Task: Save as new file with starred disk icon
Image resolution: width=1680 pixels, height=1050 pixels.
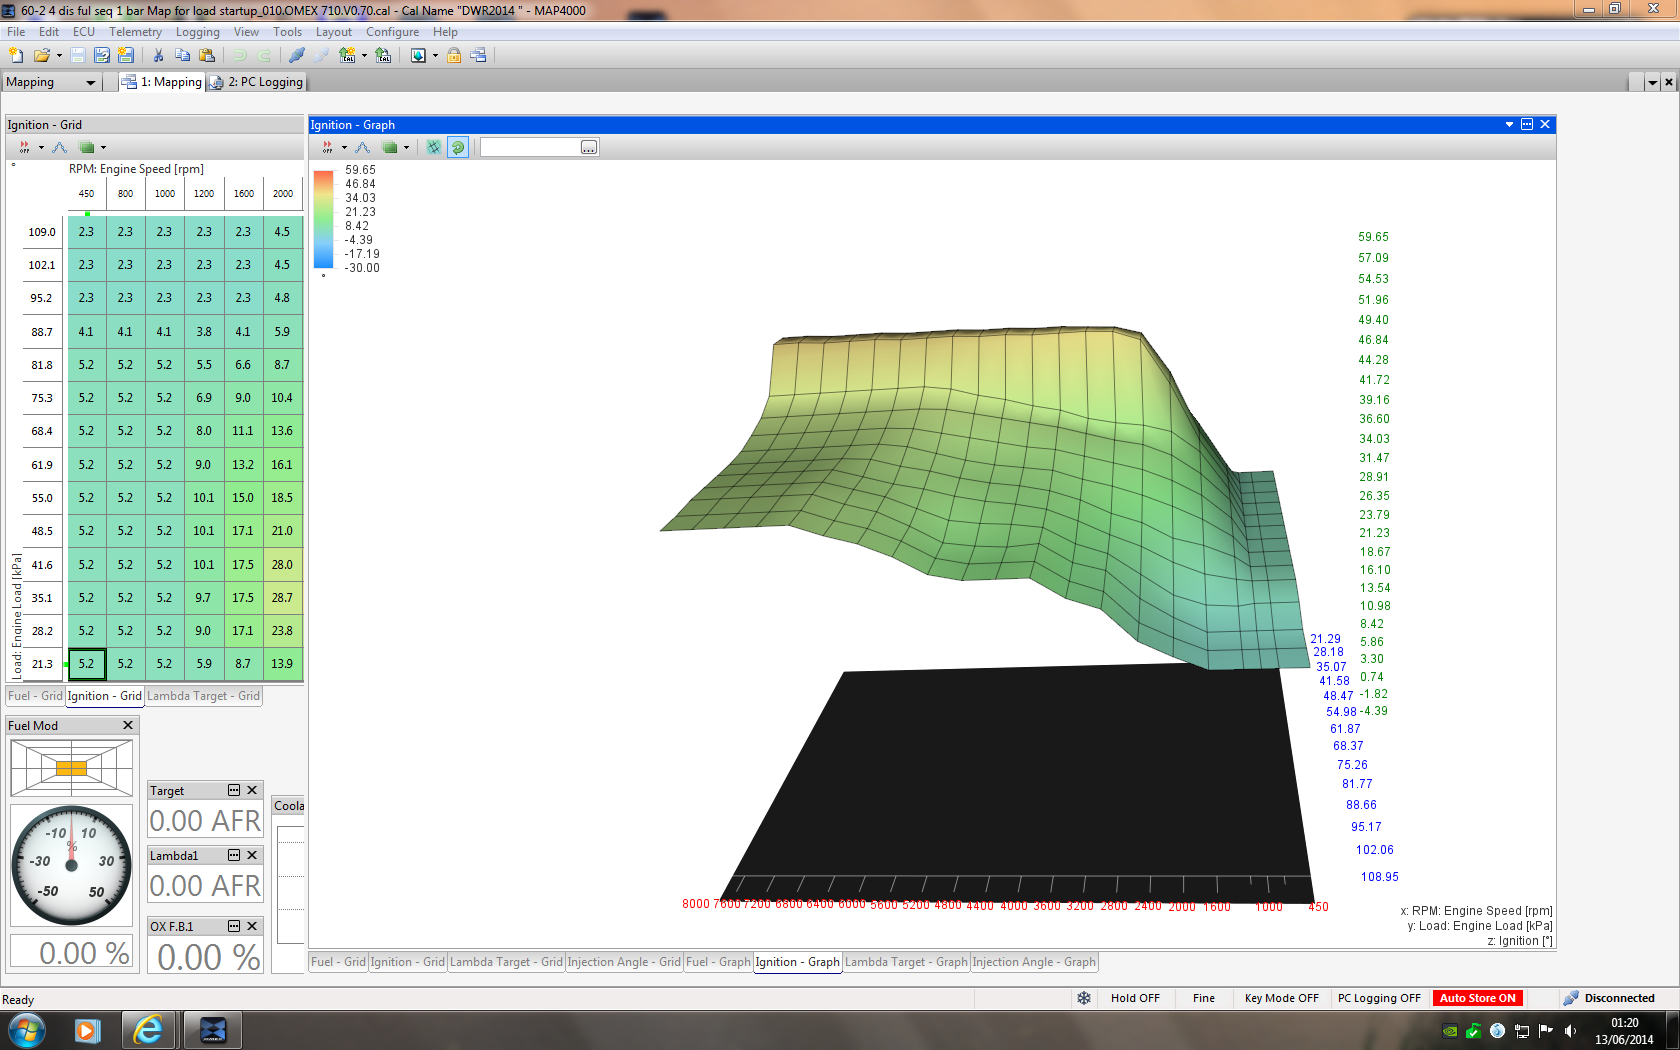Action: [x=125, y=55]
